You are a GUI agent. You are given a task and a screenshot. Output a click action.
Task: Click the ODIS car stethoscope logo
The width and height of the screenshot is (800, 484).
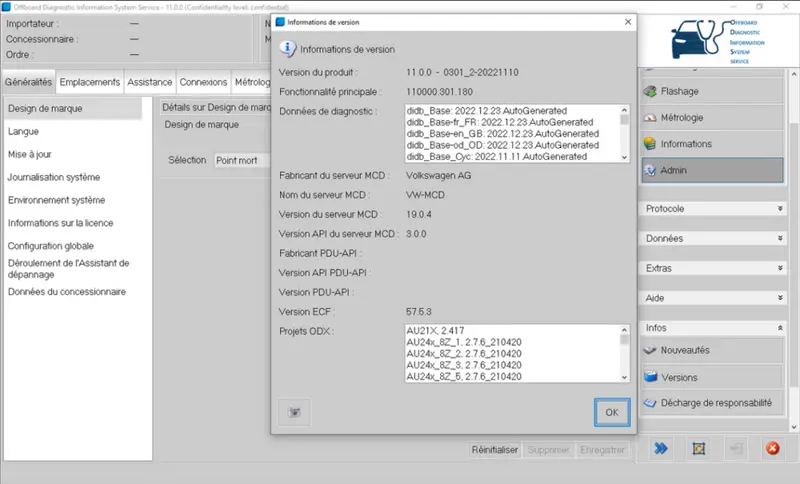pos(718,40)
